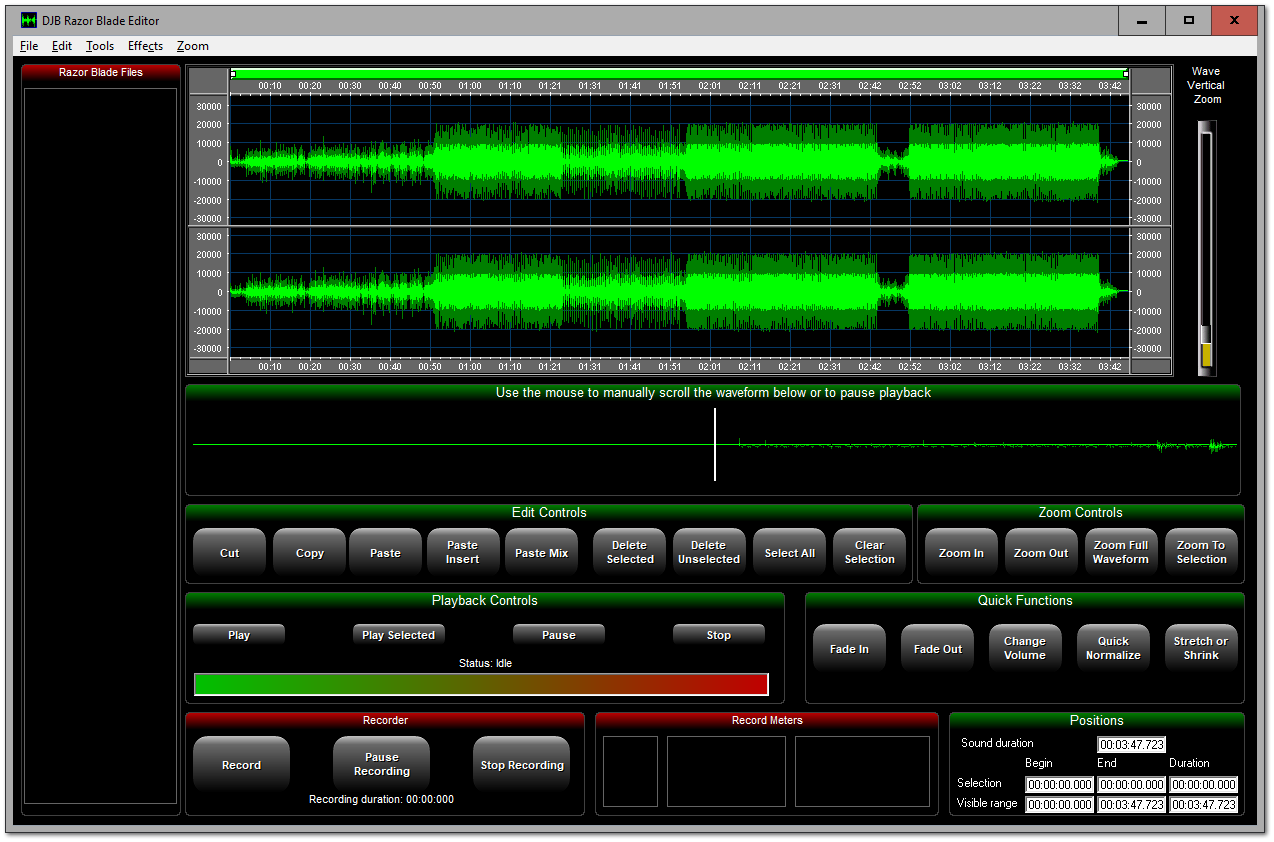The image size is (1274, 842).
Task: Apply the Fade In function
Action: point(849,649)
